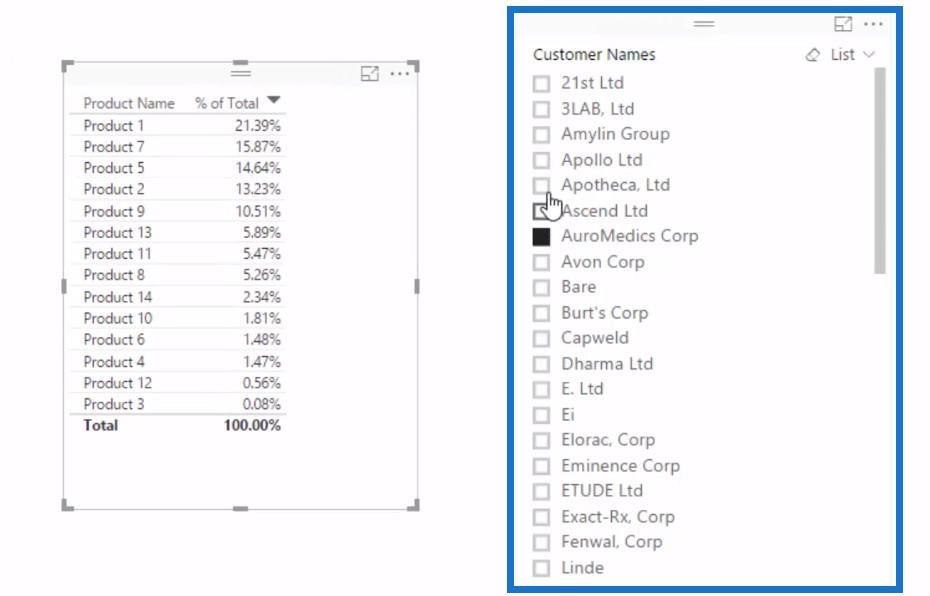Select the Dharma Ltd checkbox
930x596 pixels.
[541, 364]
